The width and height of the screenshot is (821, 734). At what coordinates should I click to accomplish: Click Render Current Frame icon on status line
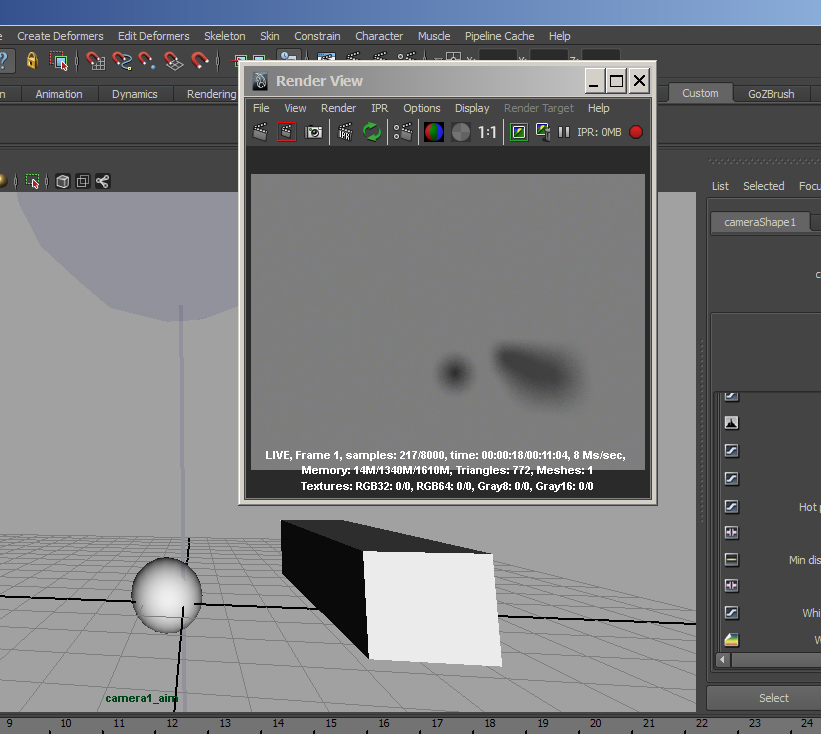pos(353,56)
